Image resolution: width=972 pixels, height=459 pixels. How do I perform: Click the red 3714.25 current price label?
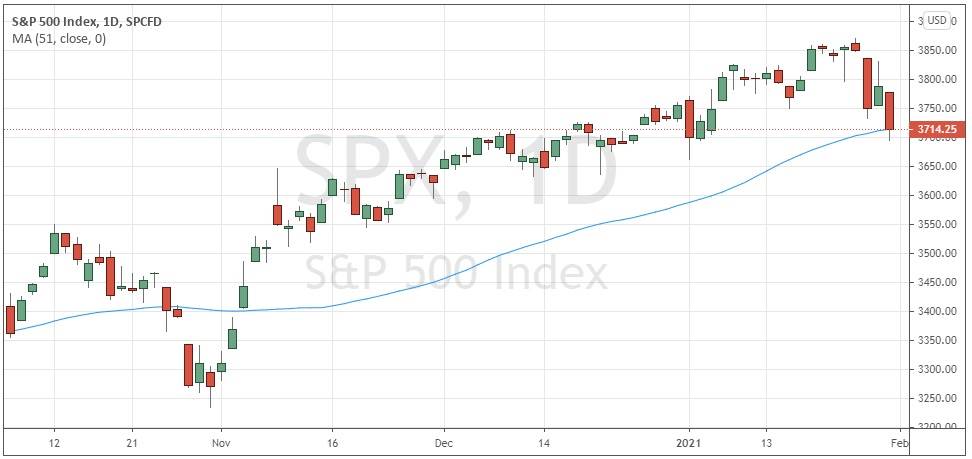938,129
